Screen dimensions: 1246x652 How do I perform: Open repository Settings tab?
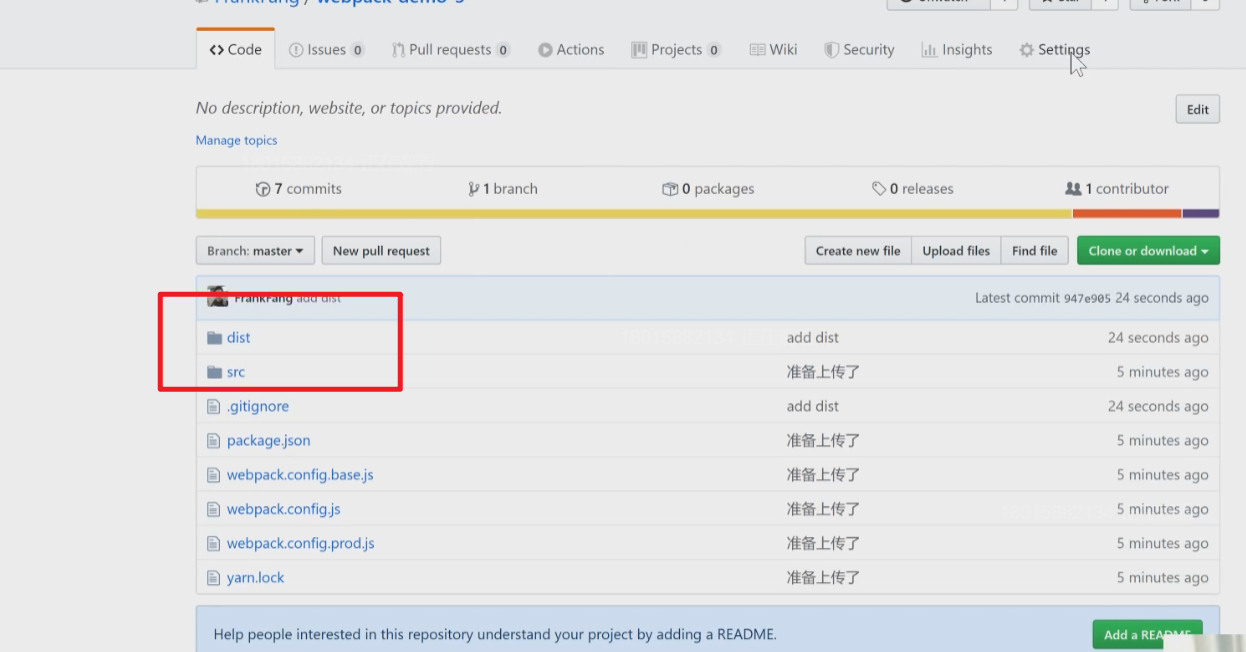pos(1054,50)
